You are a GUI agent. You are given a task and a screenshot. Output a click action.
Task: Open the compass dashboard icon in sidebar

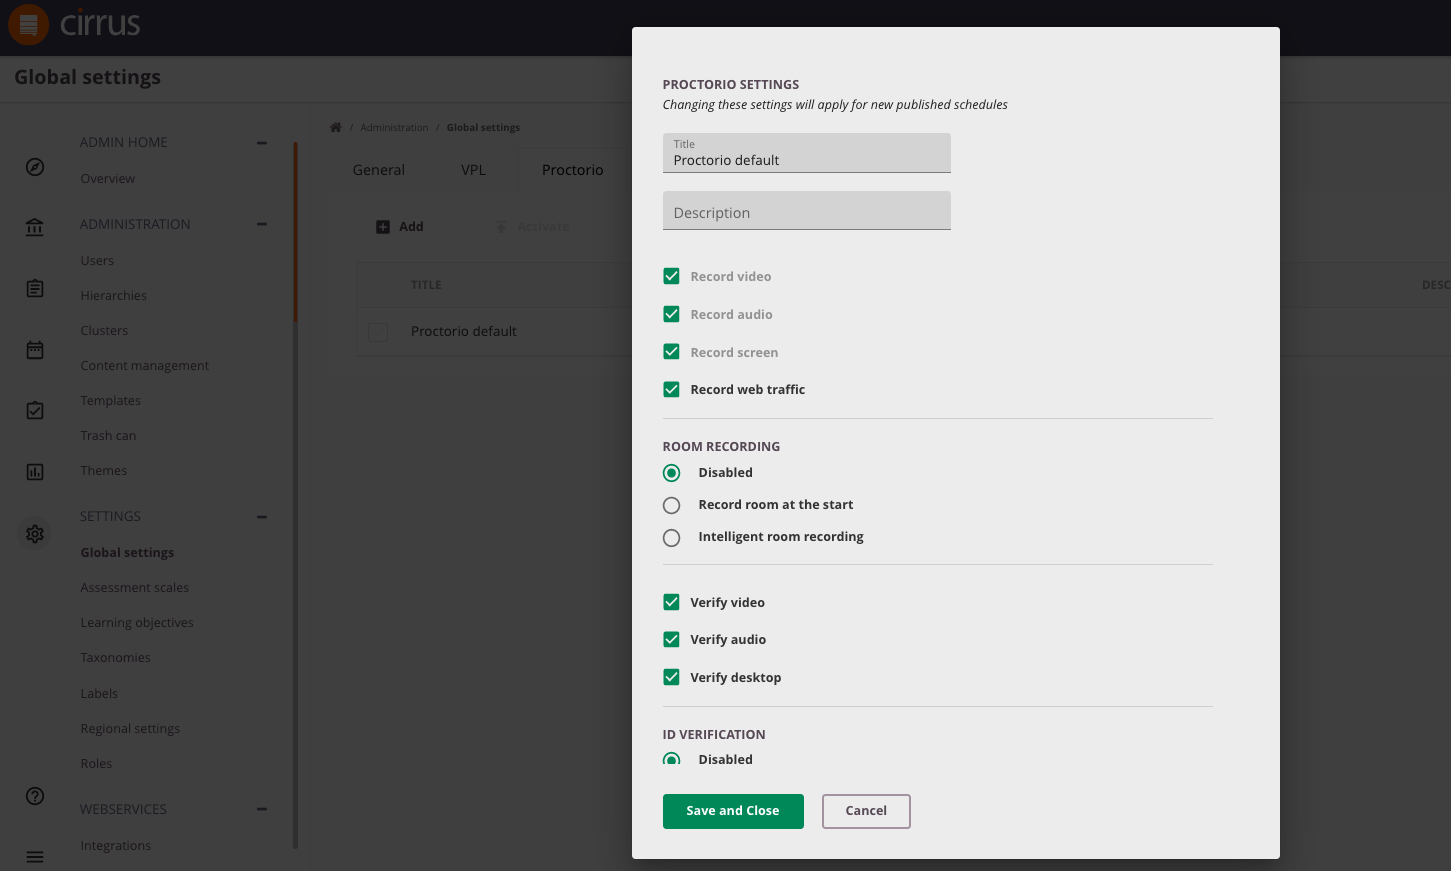35,167
